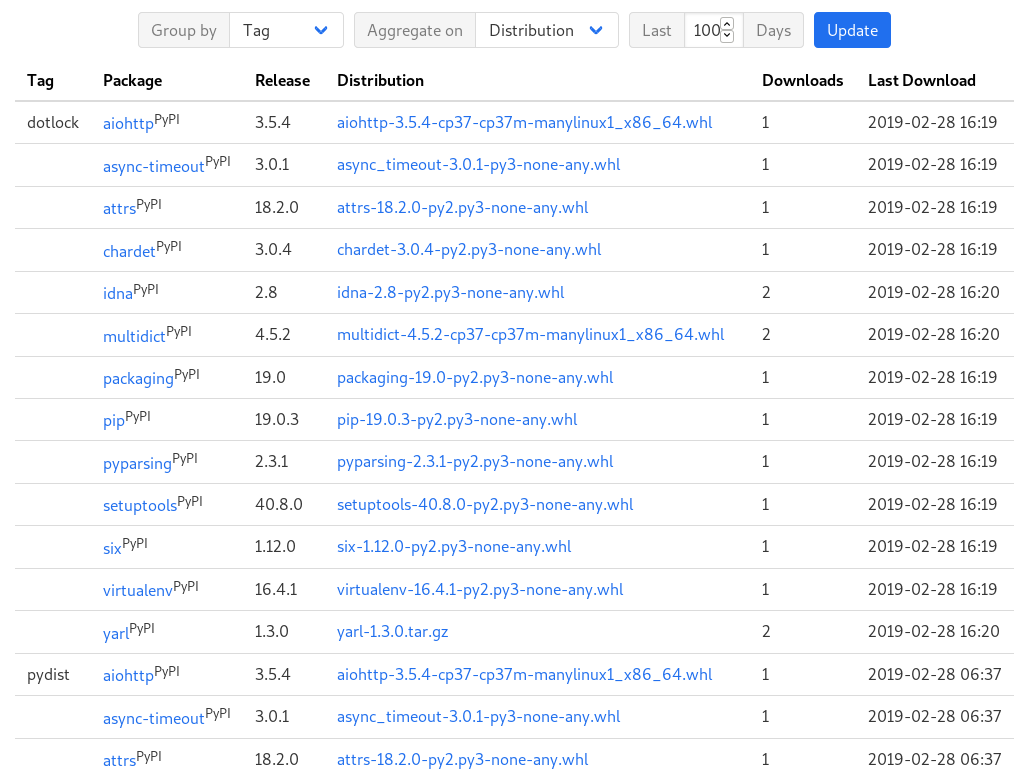
Task: Open the six package link
Action: tap(112, 548)
